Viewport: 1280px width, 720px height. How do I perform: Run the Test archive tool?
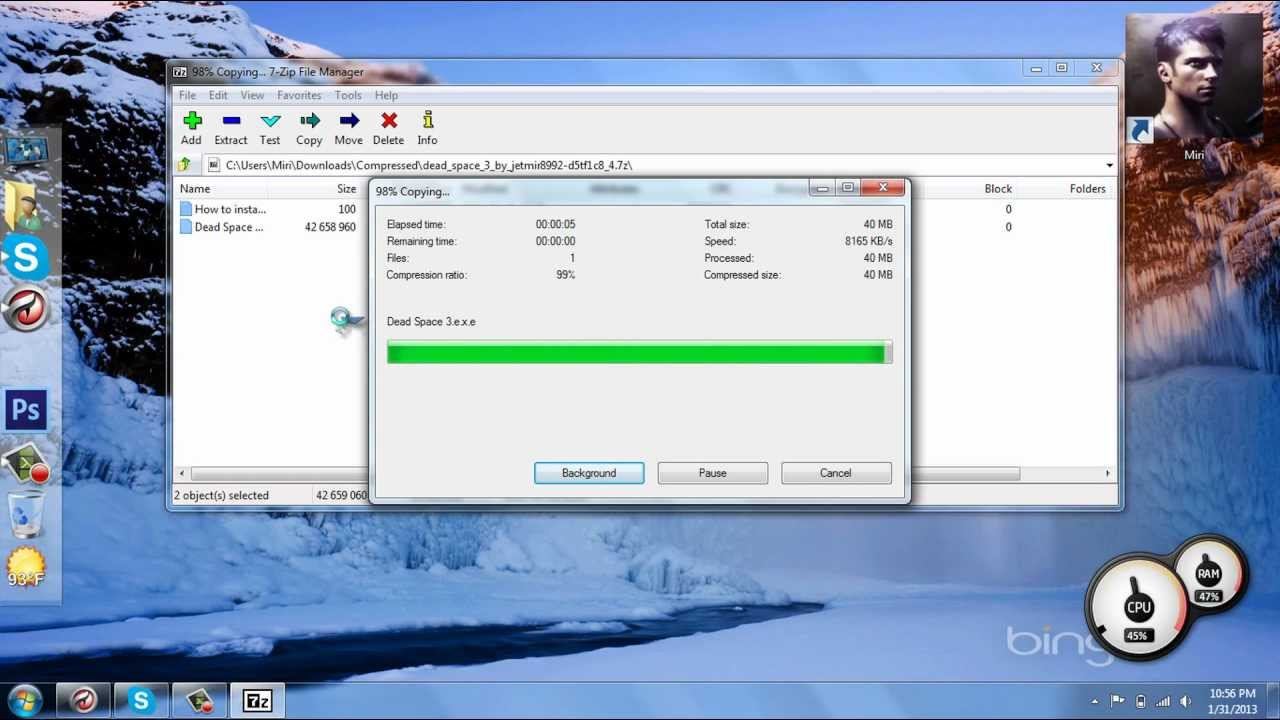coord(270,121)
